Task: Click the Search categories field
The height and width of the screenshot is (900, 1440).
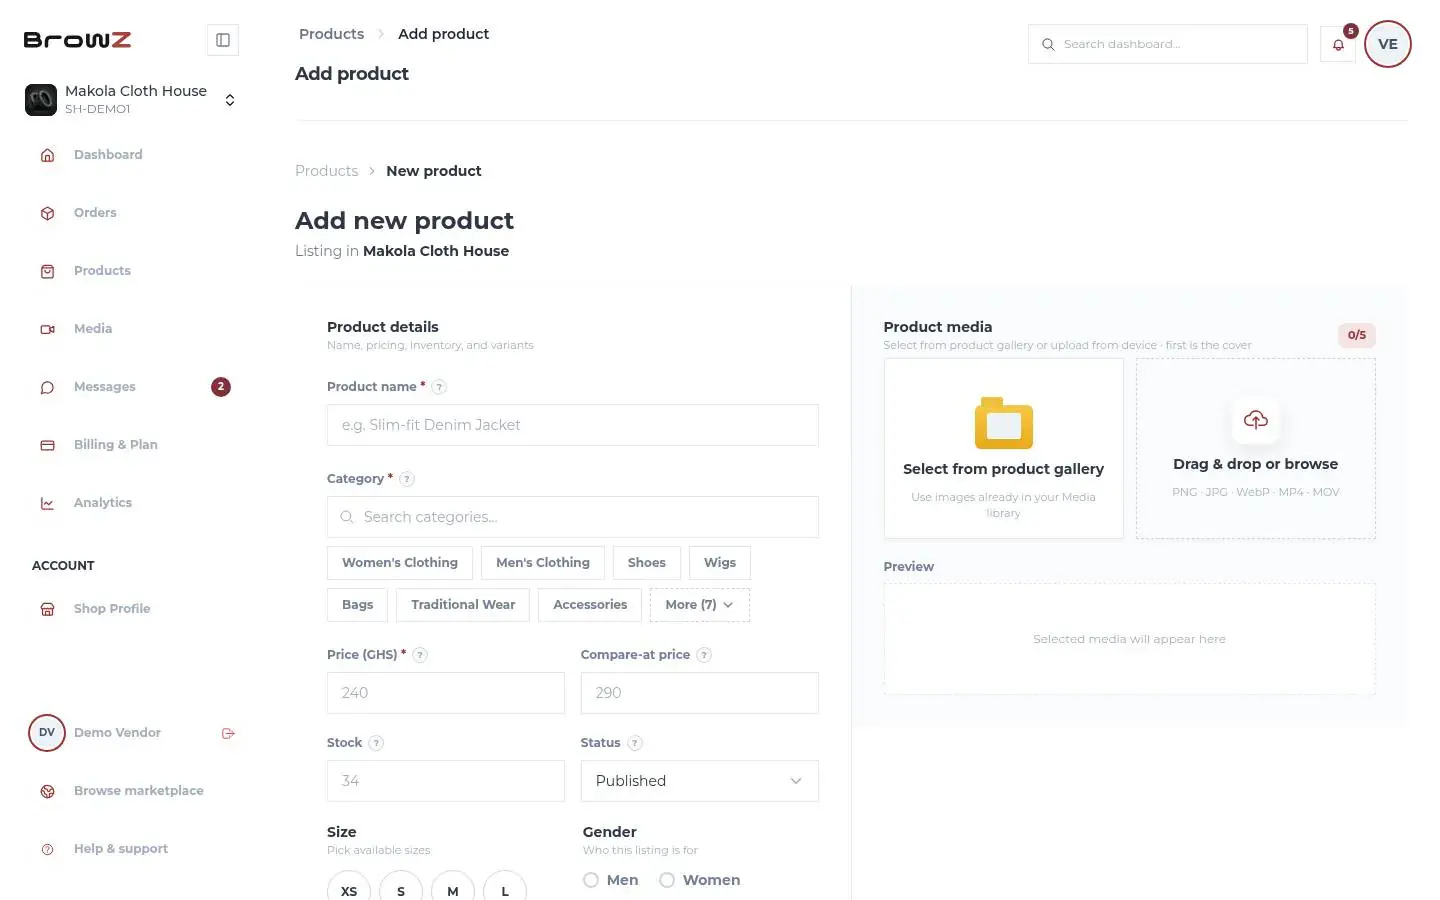Action: point(573,517)
